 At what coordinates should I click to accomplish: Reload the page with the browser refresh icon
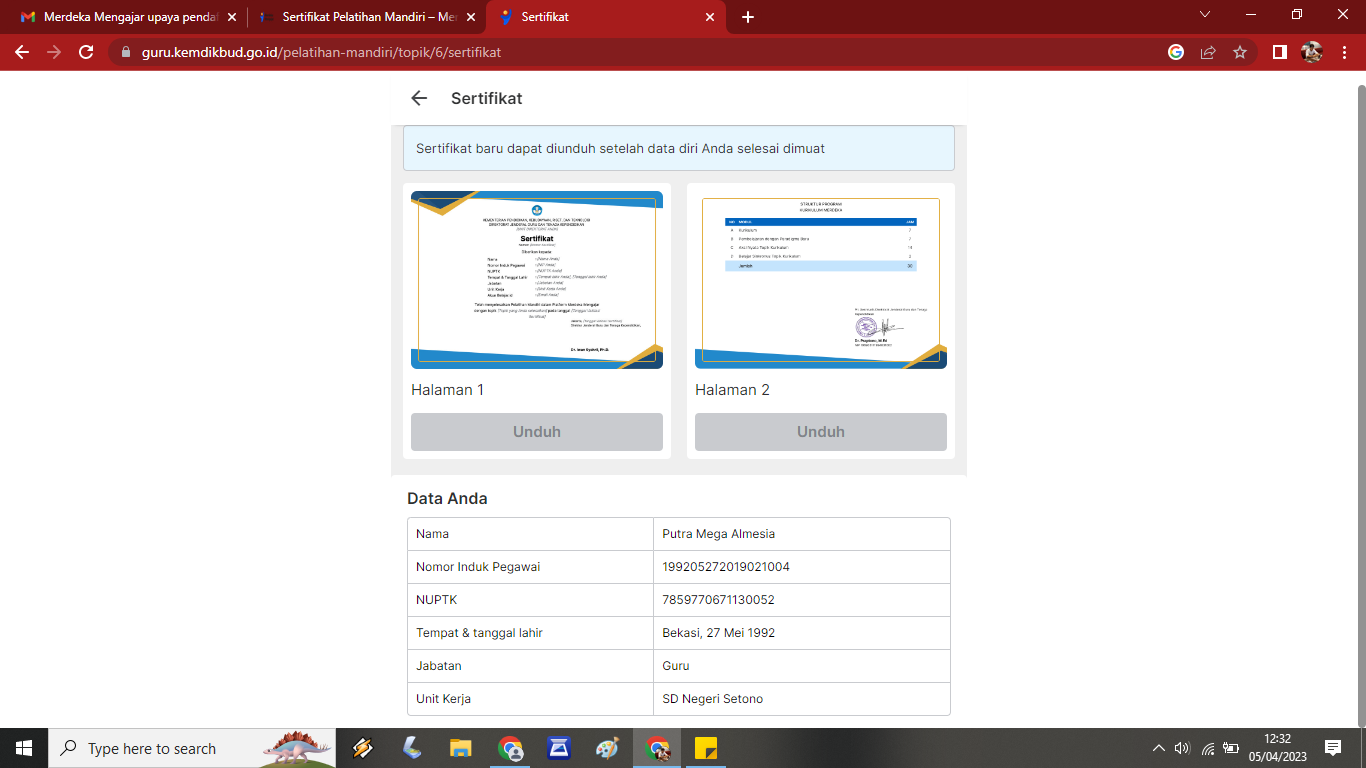pos(86,52)
